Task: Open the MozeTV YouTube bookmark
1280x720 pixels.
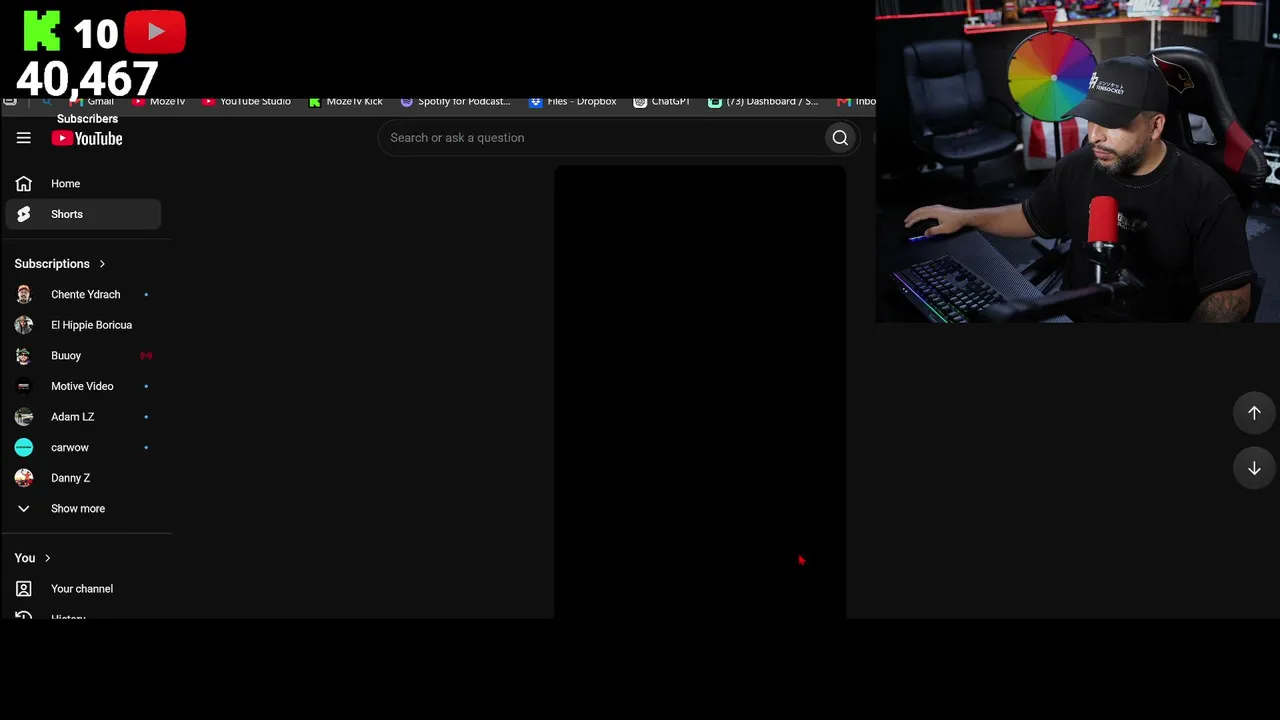Action: click(x=159, y=102)
